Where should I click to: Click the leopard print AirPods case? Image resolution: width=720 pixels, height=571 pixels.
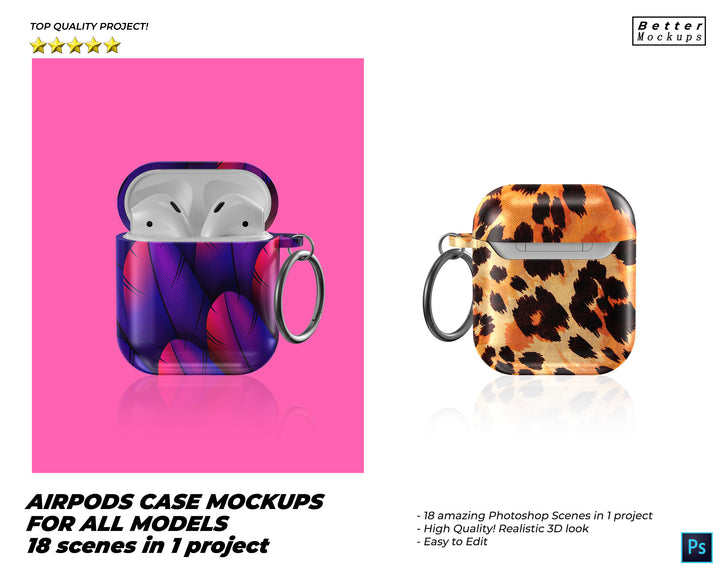click(555, 279)
